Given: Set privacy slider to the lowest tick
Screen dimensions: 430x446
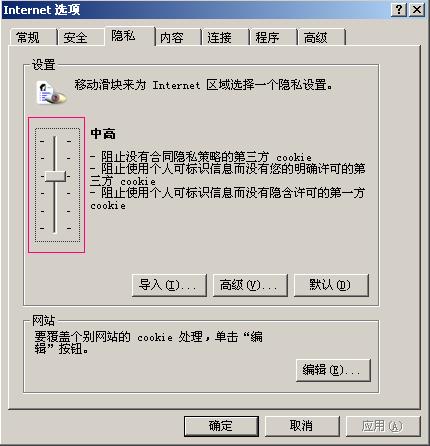Looking at the screenshot, I should [x=55, y=228].
